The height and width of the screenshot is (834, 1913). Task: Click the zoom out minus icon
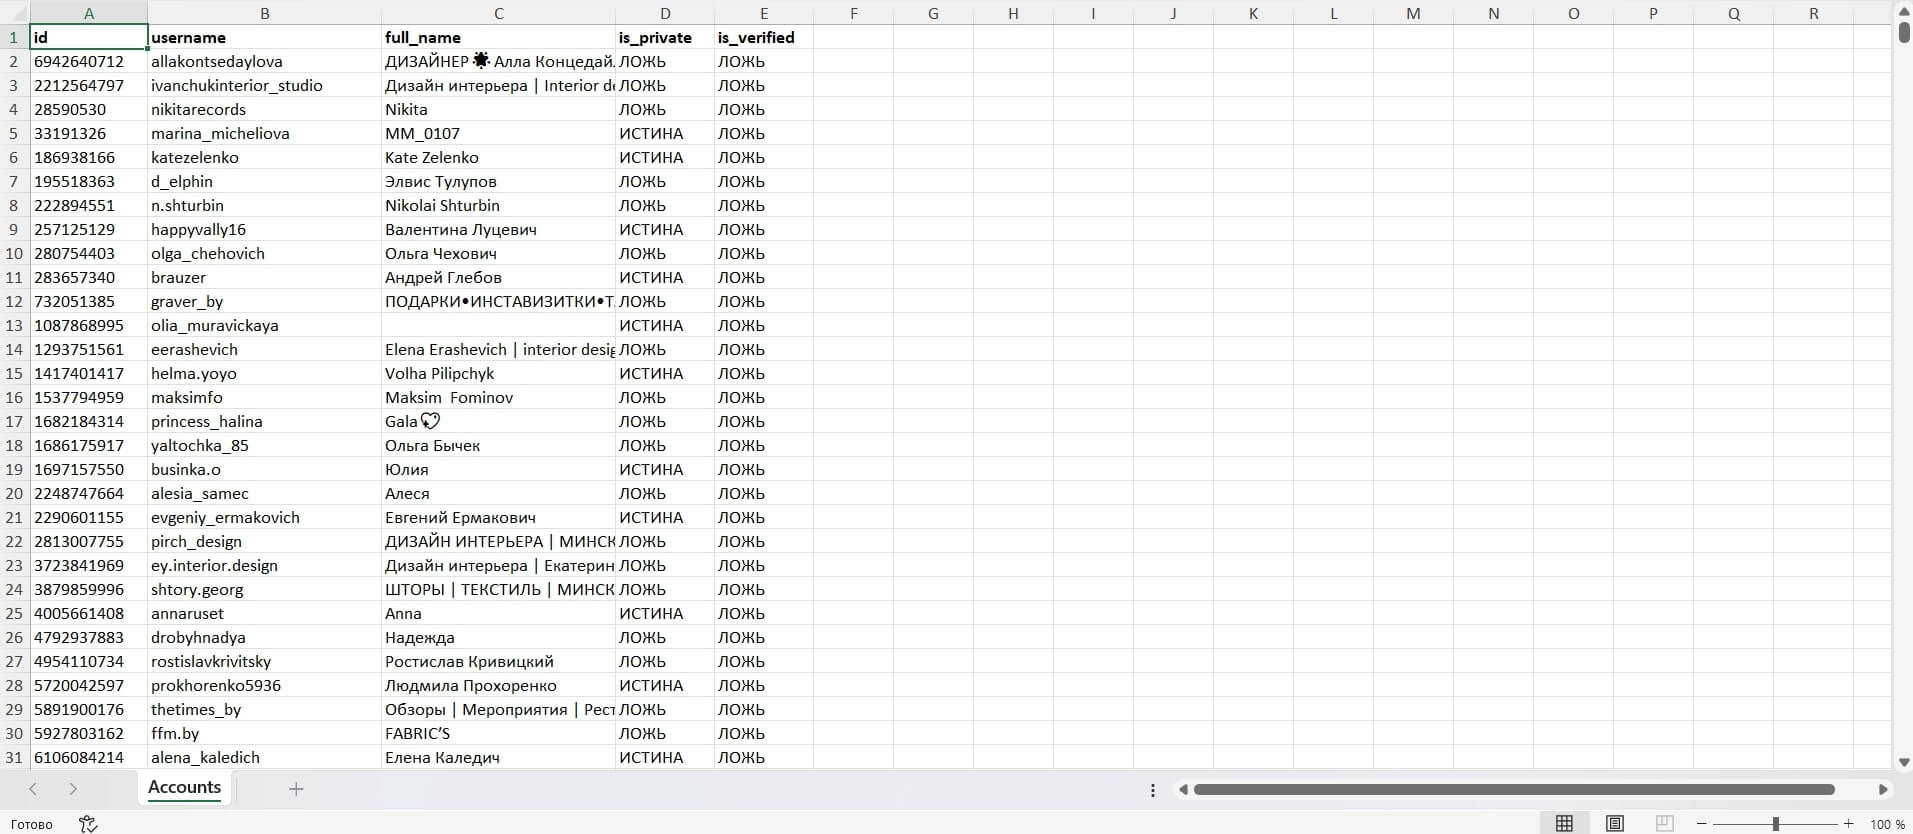pos(1702,824)
